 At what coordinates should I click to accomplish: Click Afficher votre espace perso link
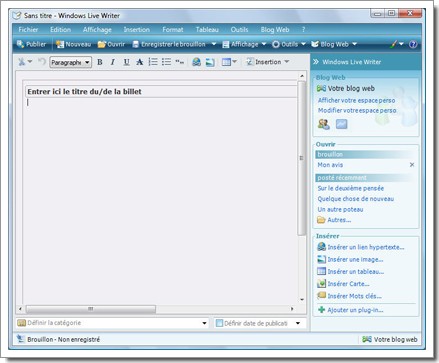(x=356, y=100)
